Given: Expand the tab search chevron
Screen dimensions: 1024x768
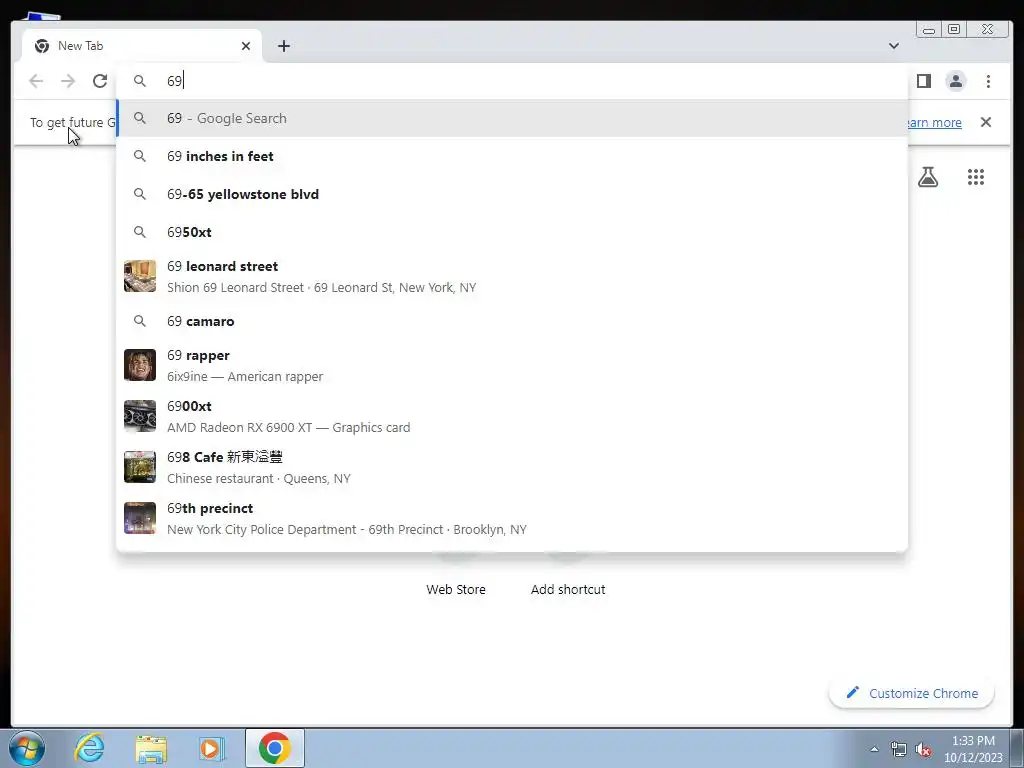Looking at the screenshot, I should point(893,46).
